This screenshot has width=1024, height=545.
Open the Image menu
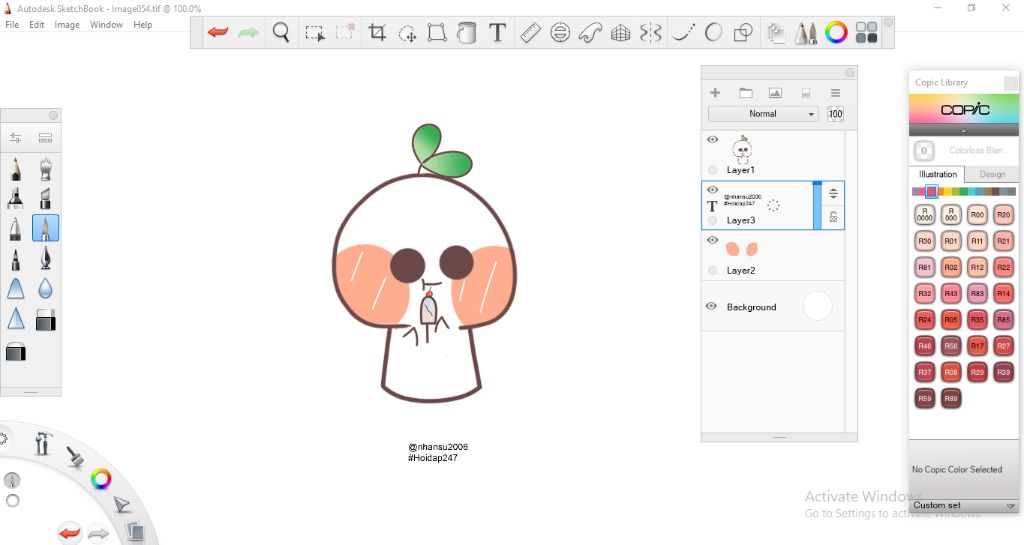[x=67, y=24]
